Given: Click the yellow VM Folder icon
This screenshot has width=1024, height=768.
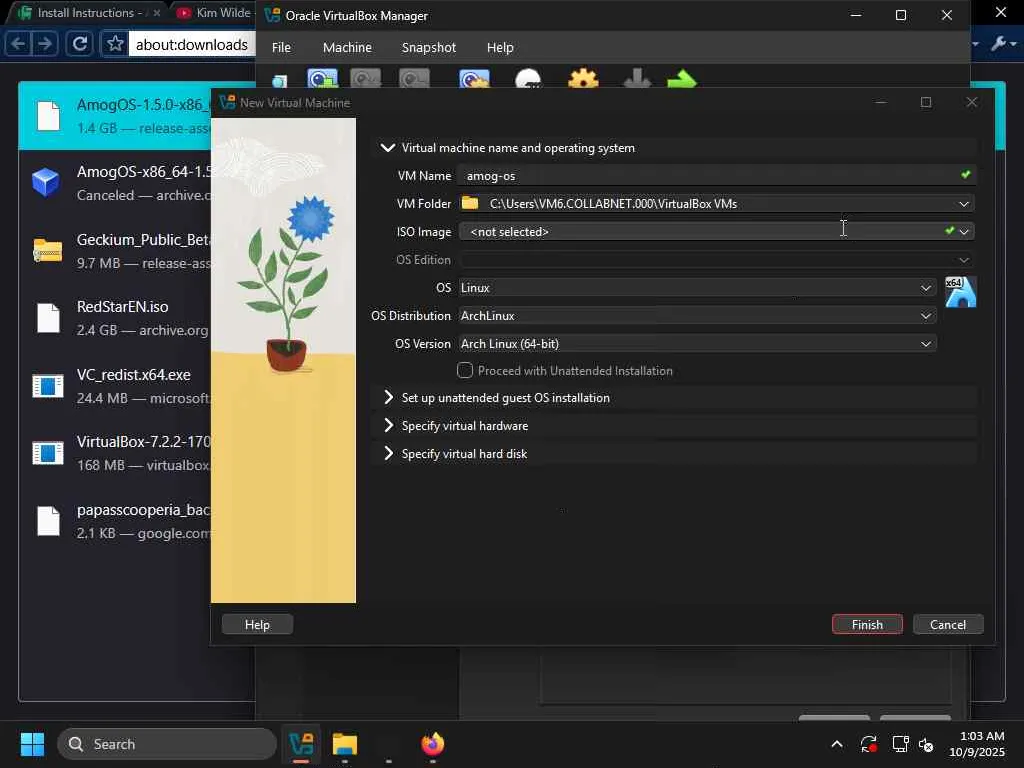Looking at the screenshot, I should click(470, 203).
